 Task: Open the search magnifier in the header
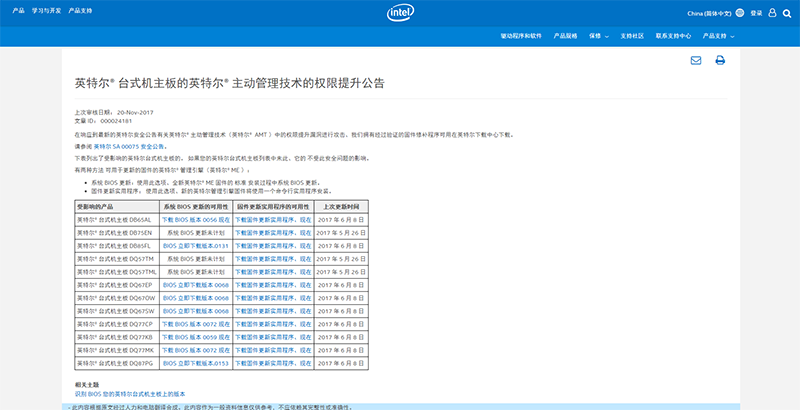coord(787,13)
